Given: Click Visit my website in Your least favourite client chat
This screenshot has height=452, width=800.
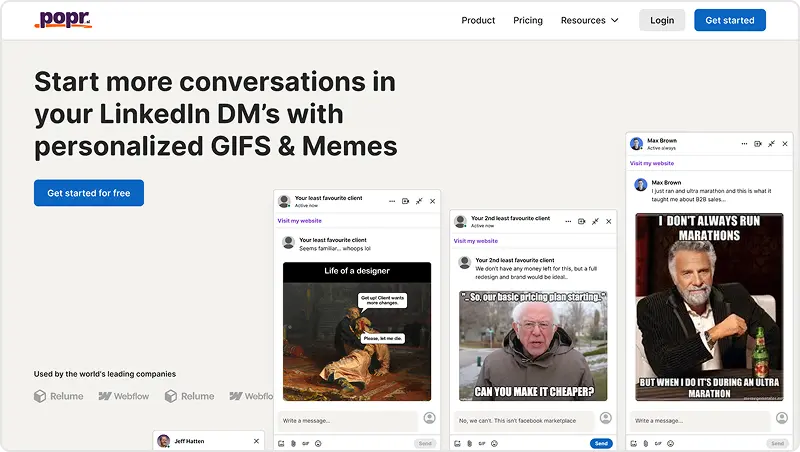Looking at the screenshot, I should point(299,221).
